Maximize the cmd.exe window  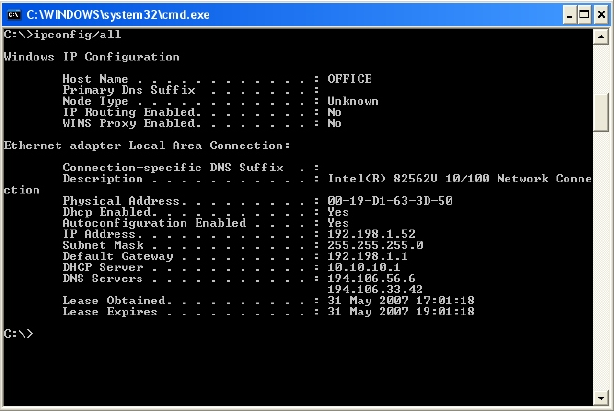coord(584,15)
